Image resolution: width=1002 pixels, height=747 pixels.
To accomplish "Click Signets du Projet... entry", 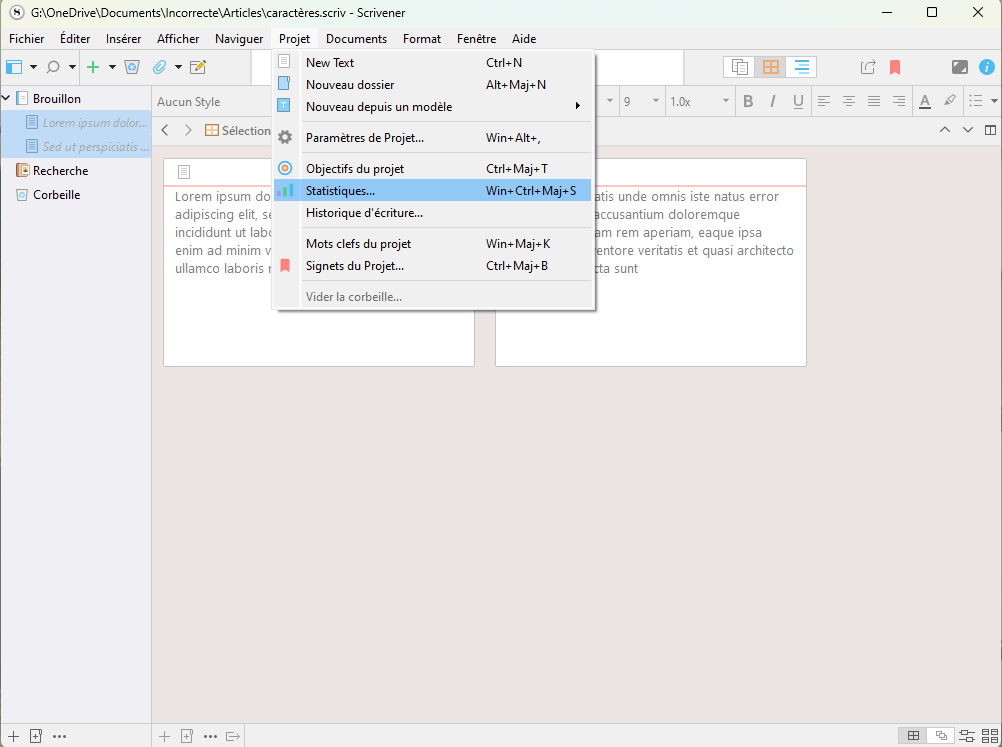I will [x=433, y=266].
